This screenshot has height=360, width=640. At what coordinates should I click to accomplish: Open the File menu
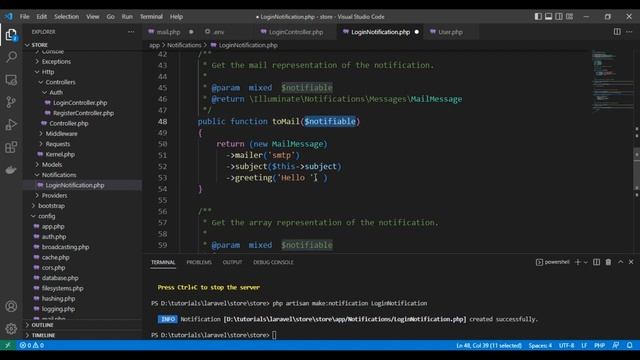24,17
